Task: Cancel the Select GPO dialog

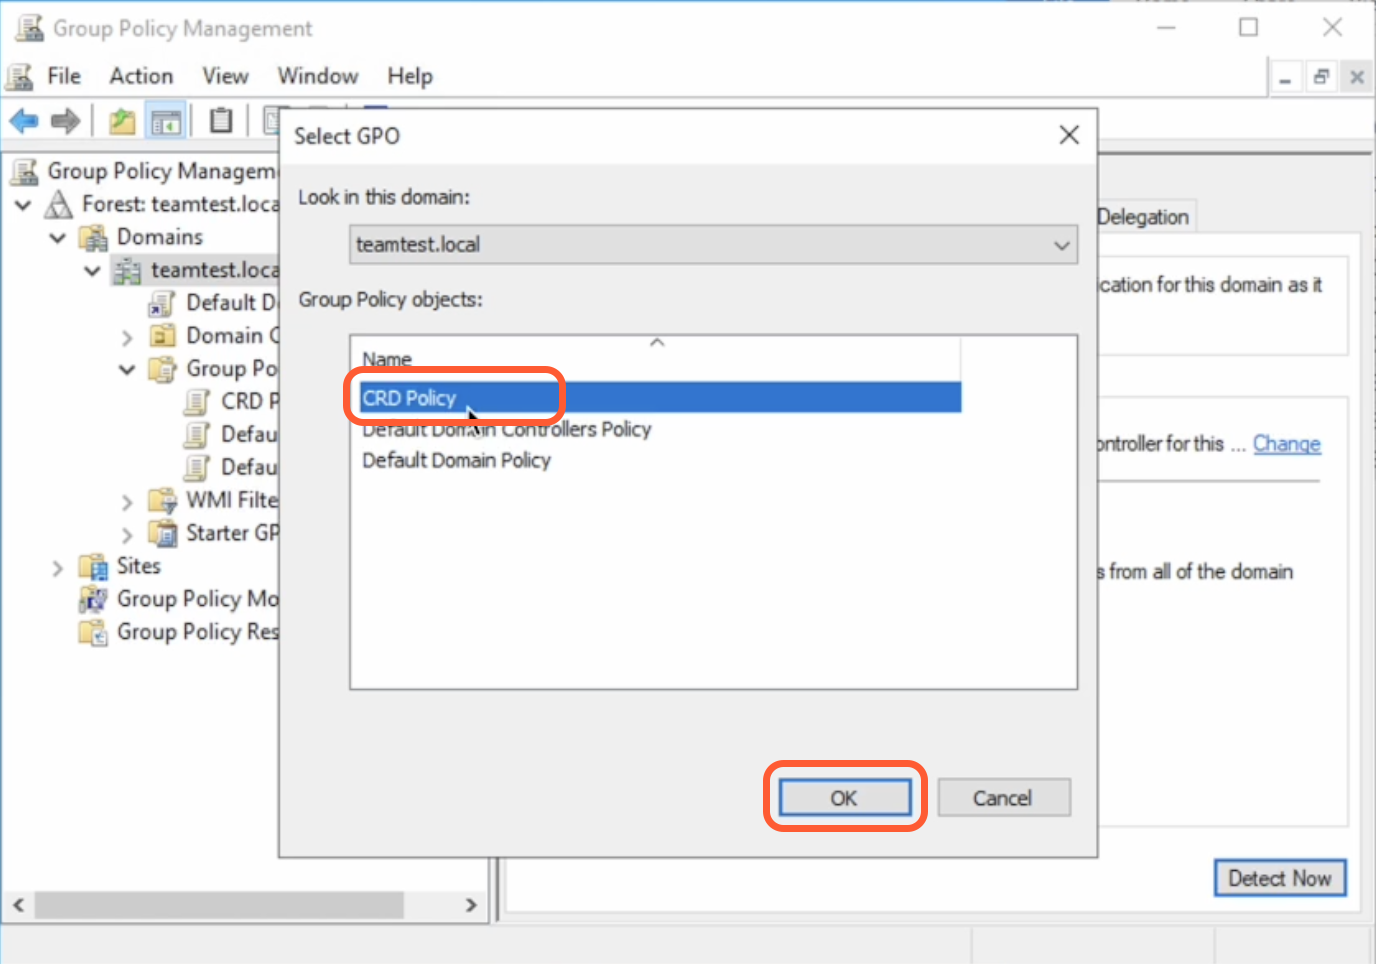Action: coord(1002,798)
